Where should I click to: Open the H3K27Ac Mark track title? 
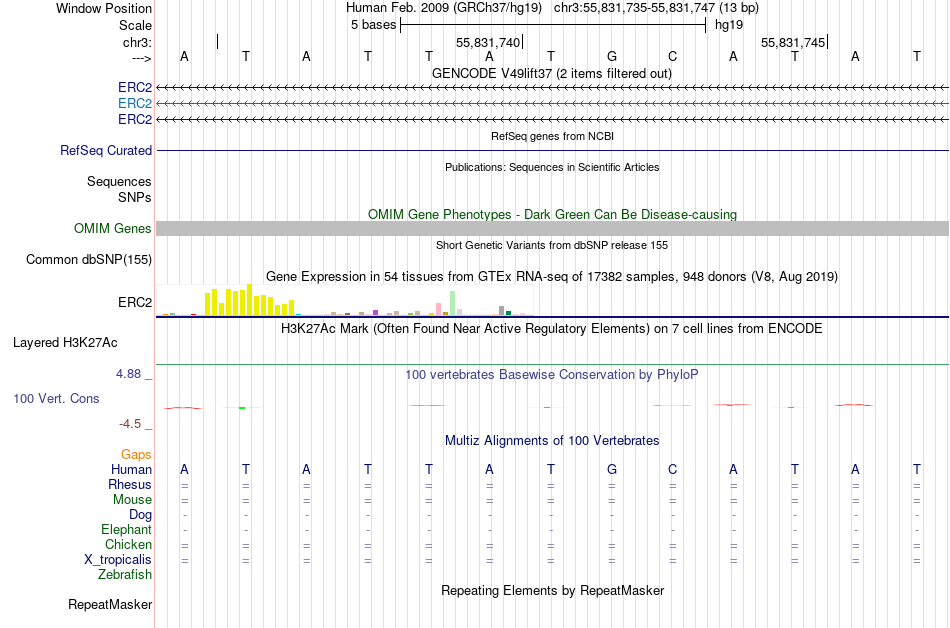click(552, 329)
